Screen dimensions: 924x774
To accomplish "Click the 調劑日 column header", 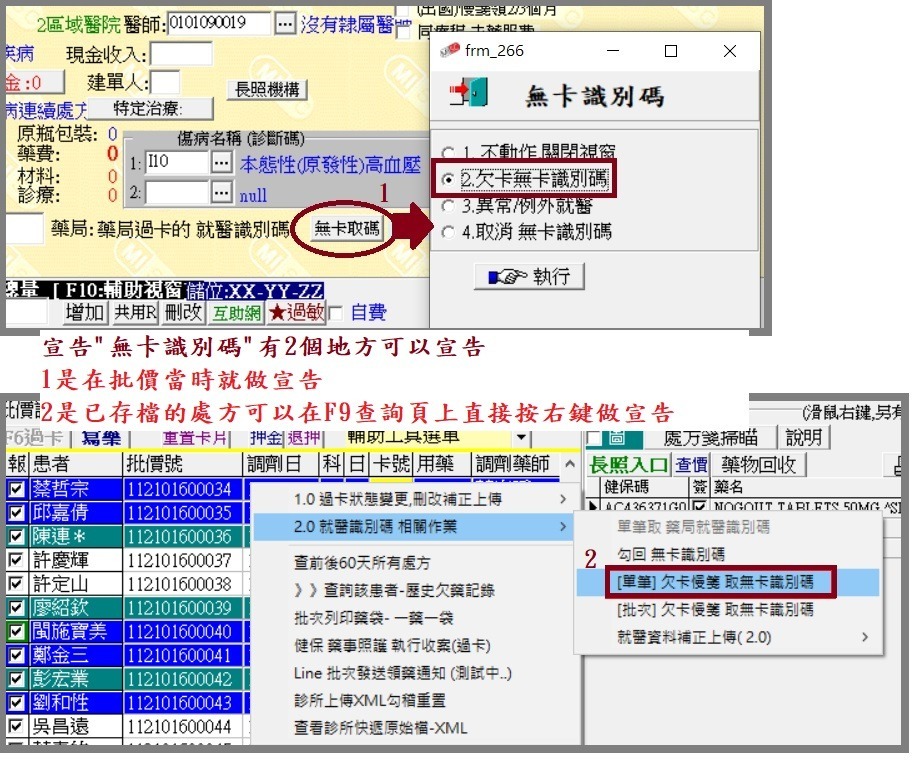I will click(280, 464).
